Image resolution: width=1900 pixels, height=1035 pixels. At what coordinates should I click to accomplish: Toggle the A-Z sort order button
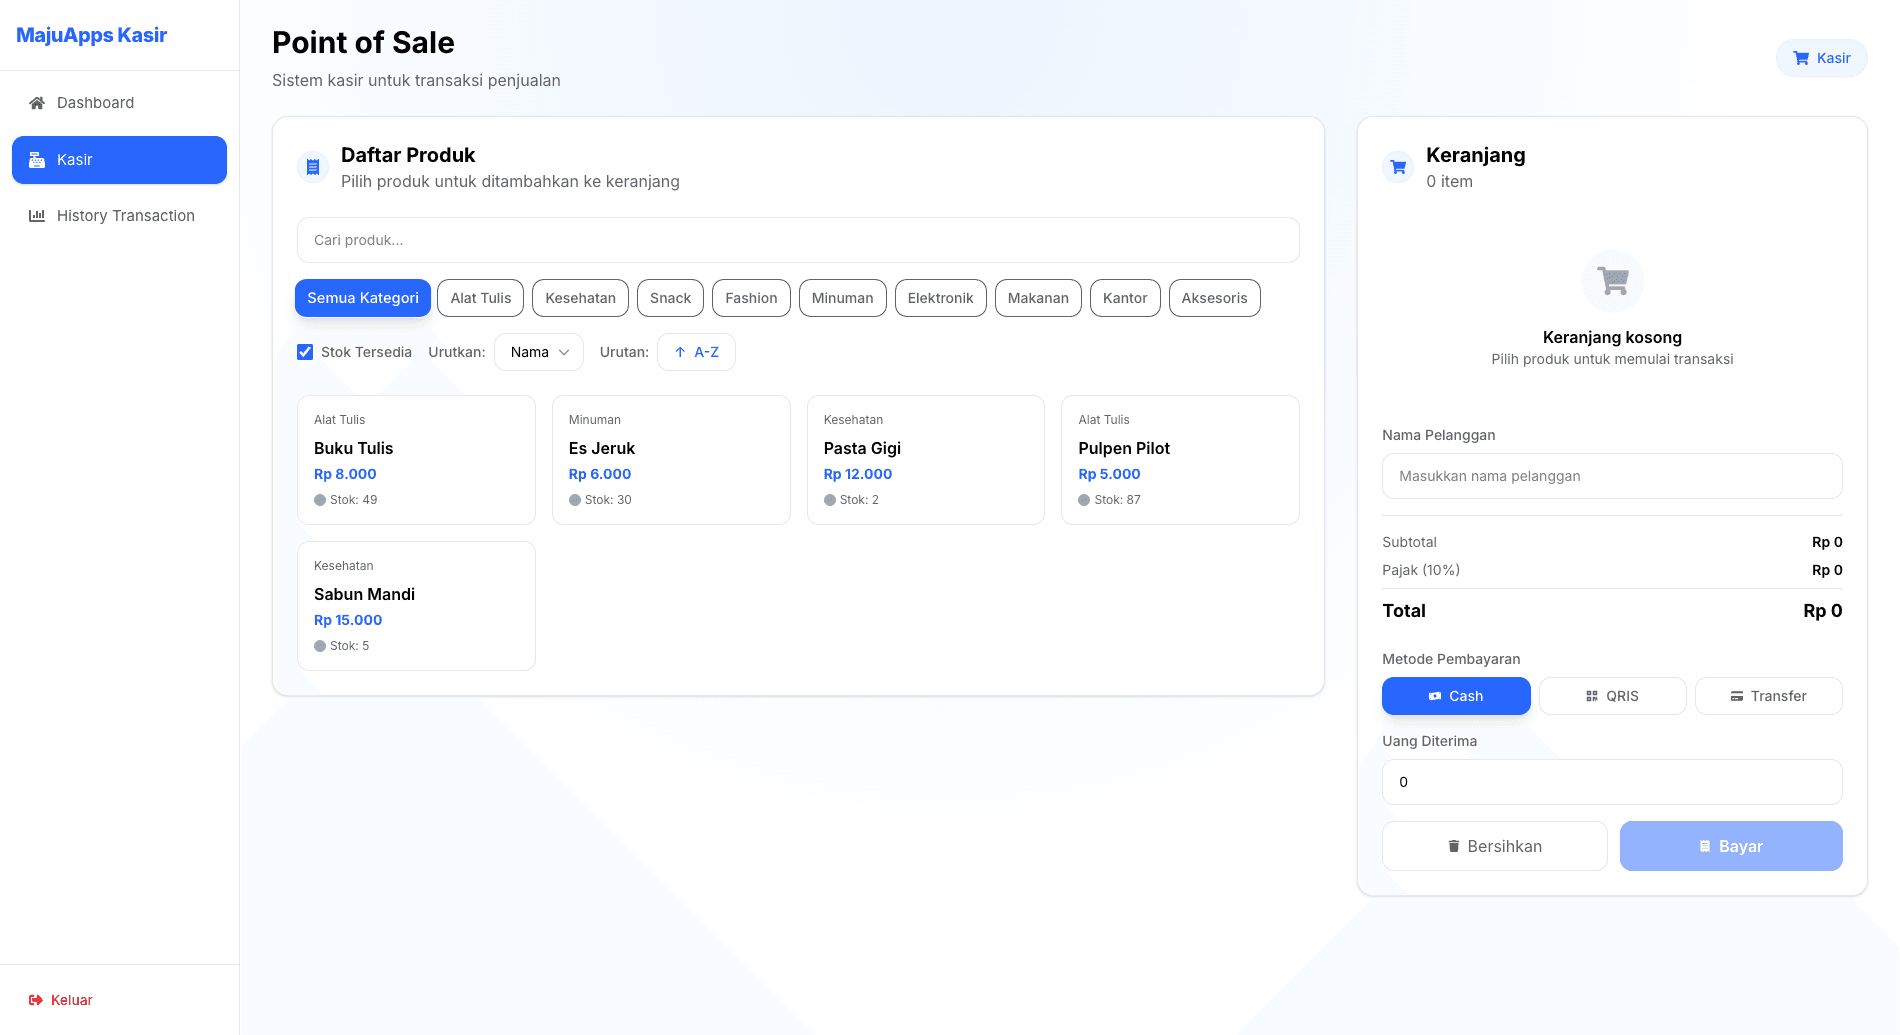(696, 352)
